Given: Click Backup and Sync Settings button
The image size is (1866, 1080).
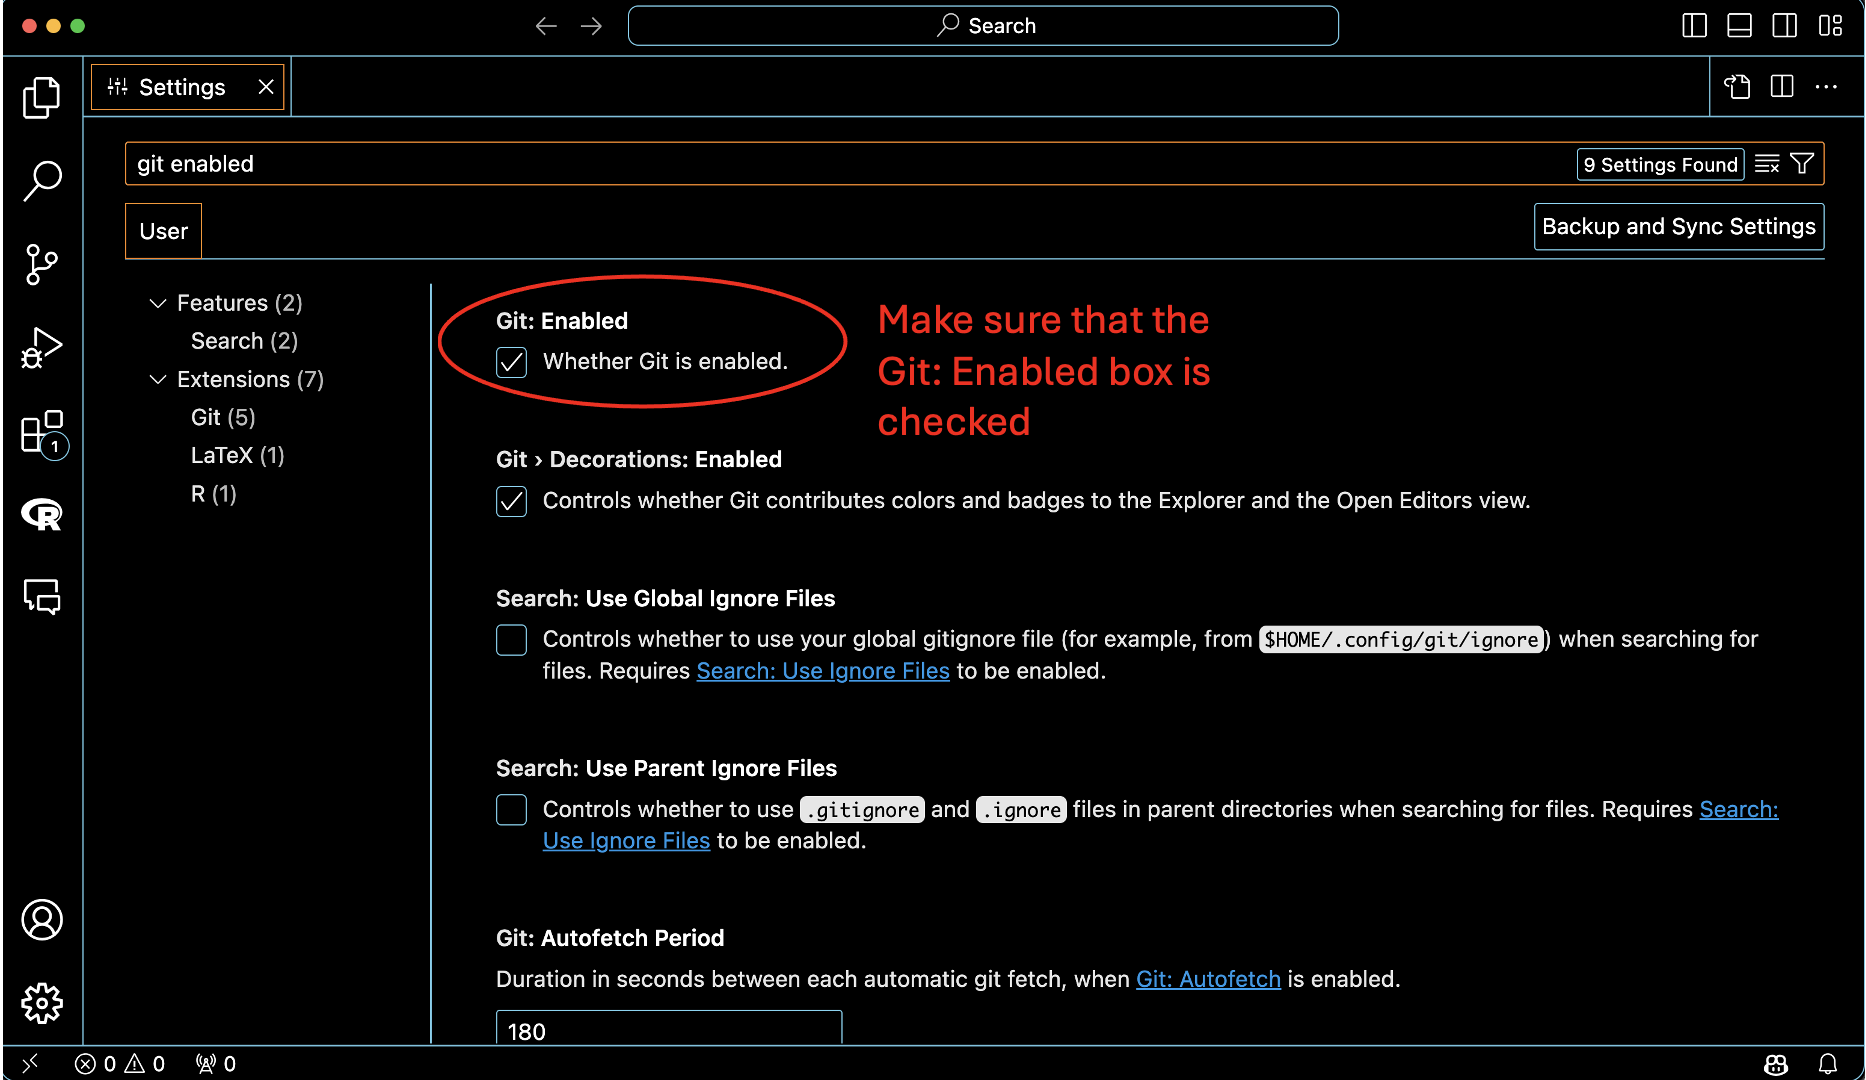Looking at the screenshot, I should pyautogui.click(x=1679, y=227).
